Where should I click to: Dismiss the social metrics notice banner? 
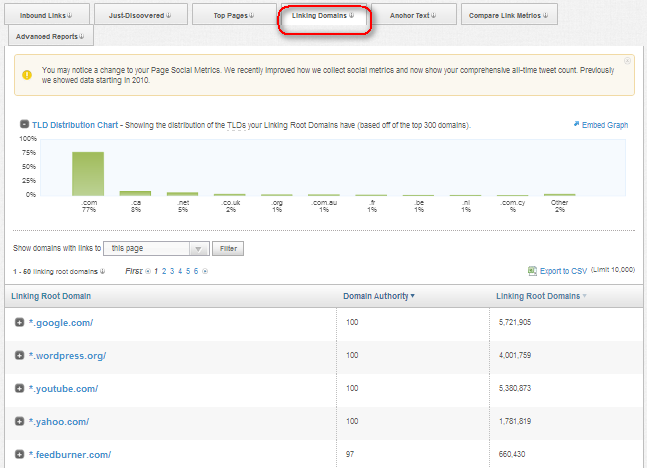pos(627,61)
